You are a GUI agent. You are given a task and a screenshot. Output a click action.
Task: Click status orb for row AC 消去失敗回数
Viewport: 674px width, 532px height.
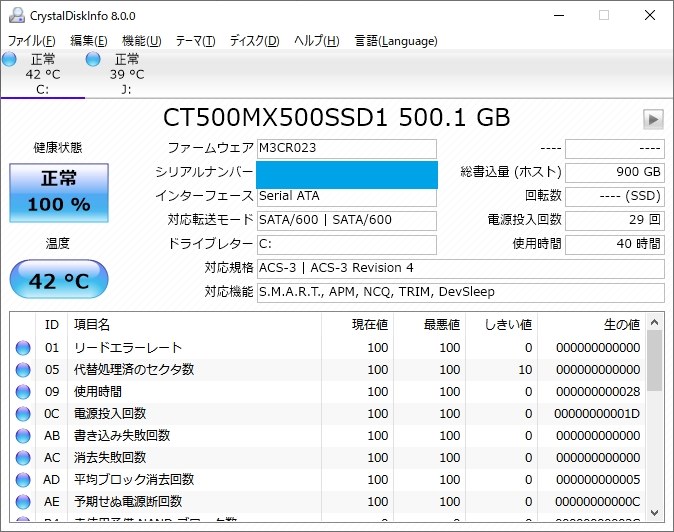tap(23, 458)
